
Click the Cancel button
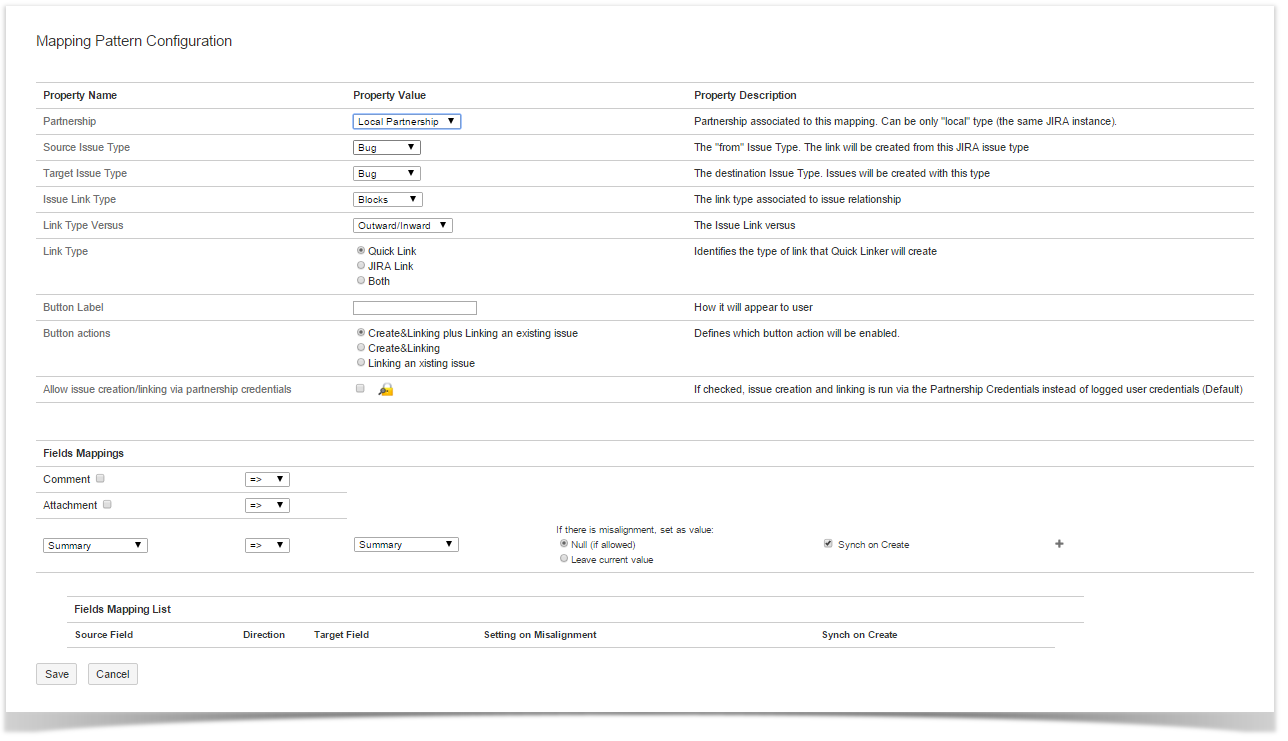pyautogui.click(x=112, y=674)
